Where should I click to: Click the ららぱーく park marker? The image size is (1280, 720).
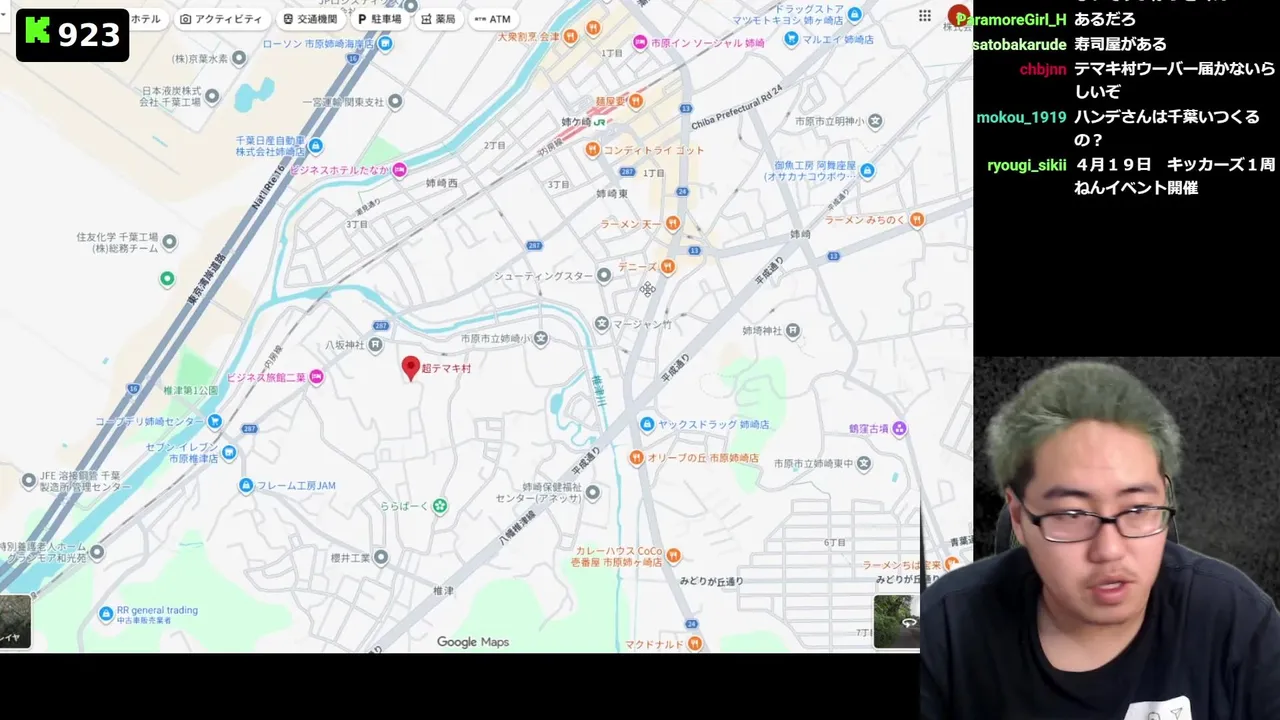[439, 506]
